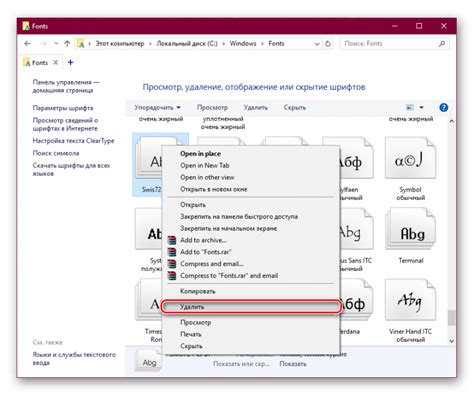Go up one folder level arrow

(x=67, y=44)
